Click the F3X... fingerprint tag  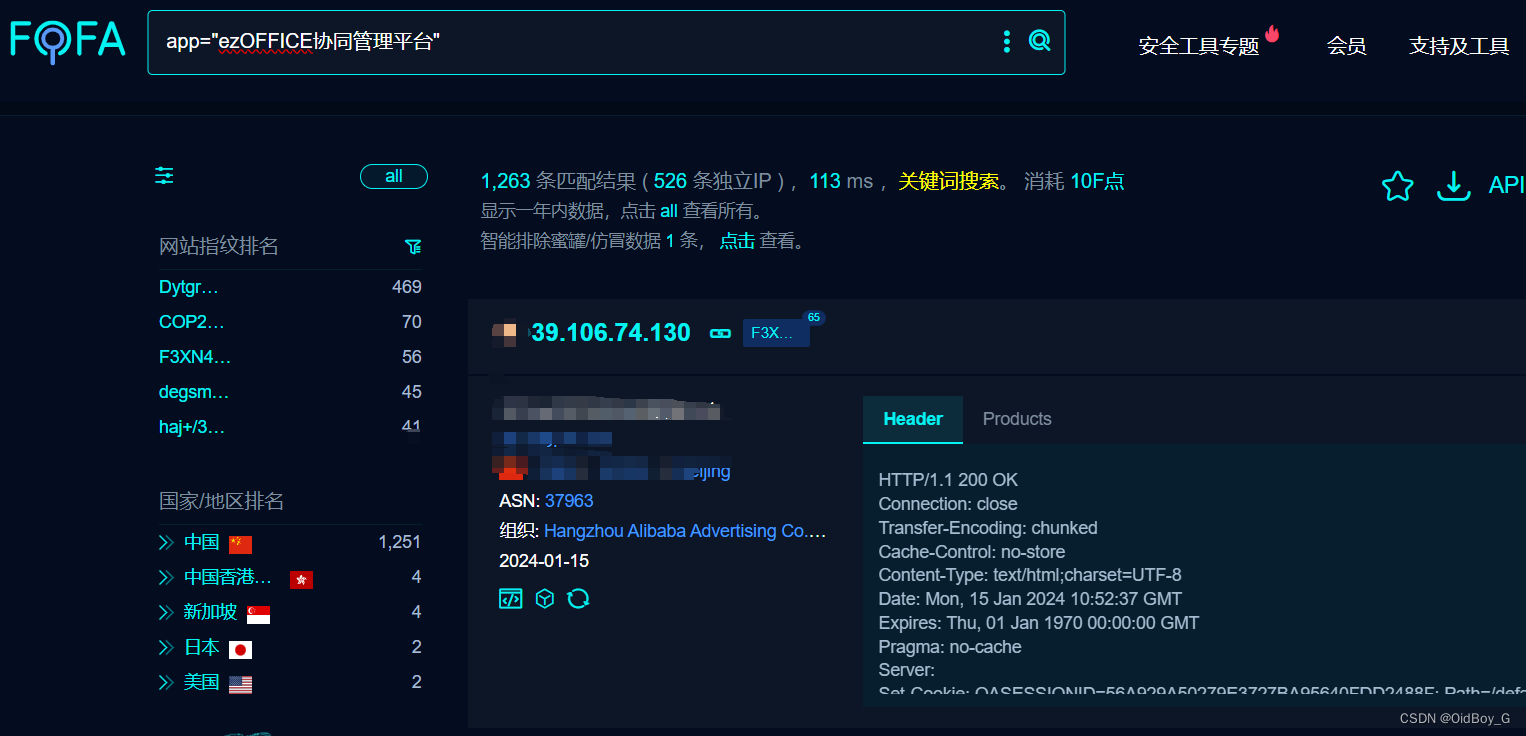[776, 333]
